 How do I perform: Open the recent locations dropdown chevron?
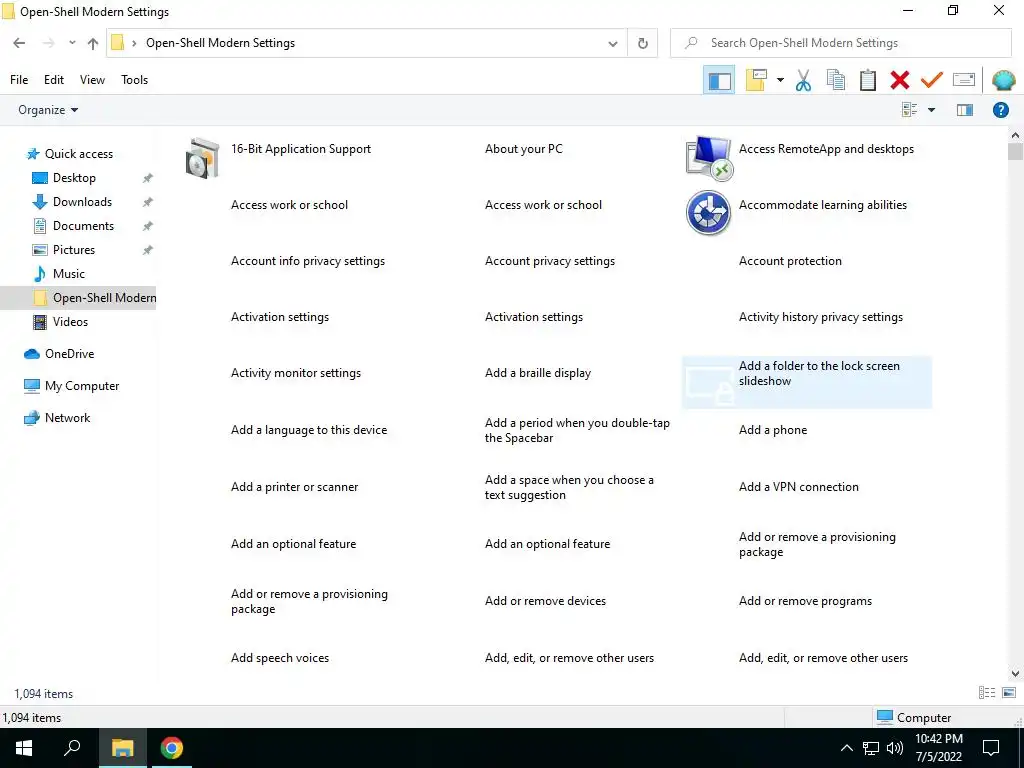71,43
